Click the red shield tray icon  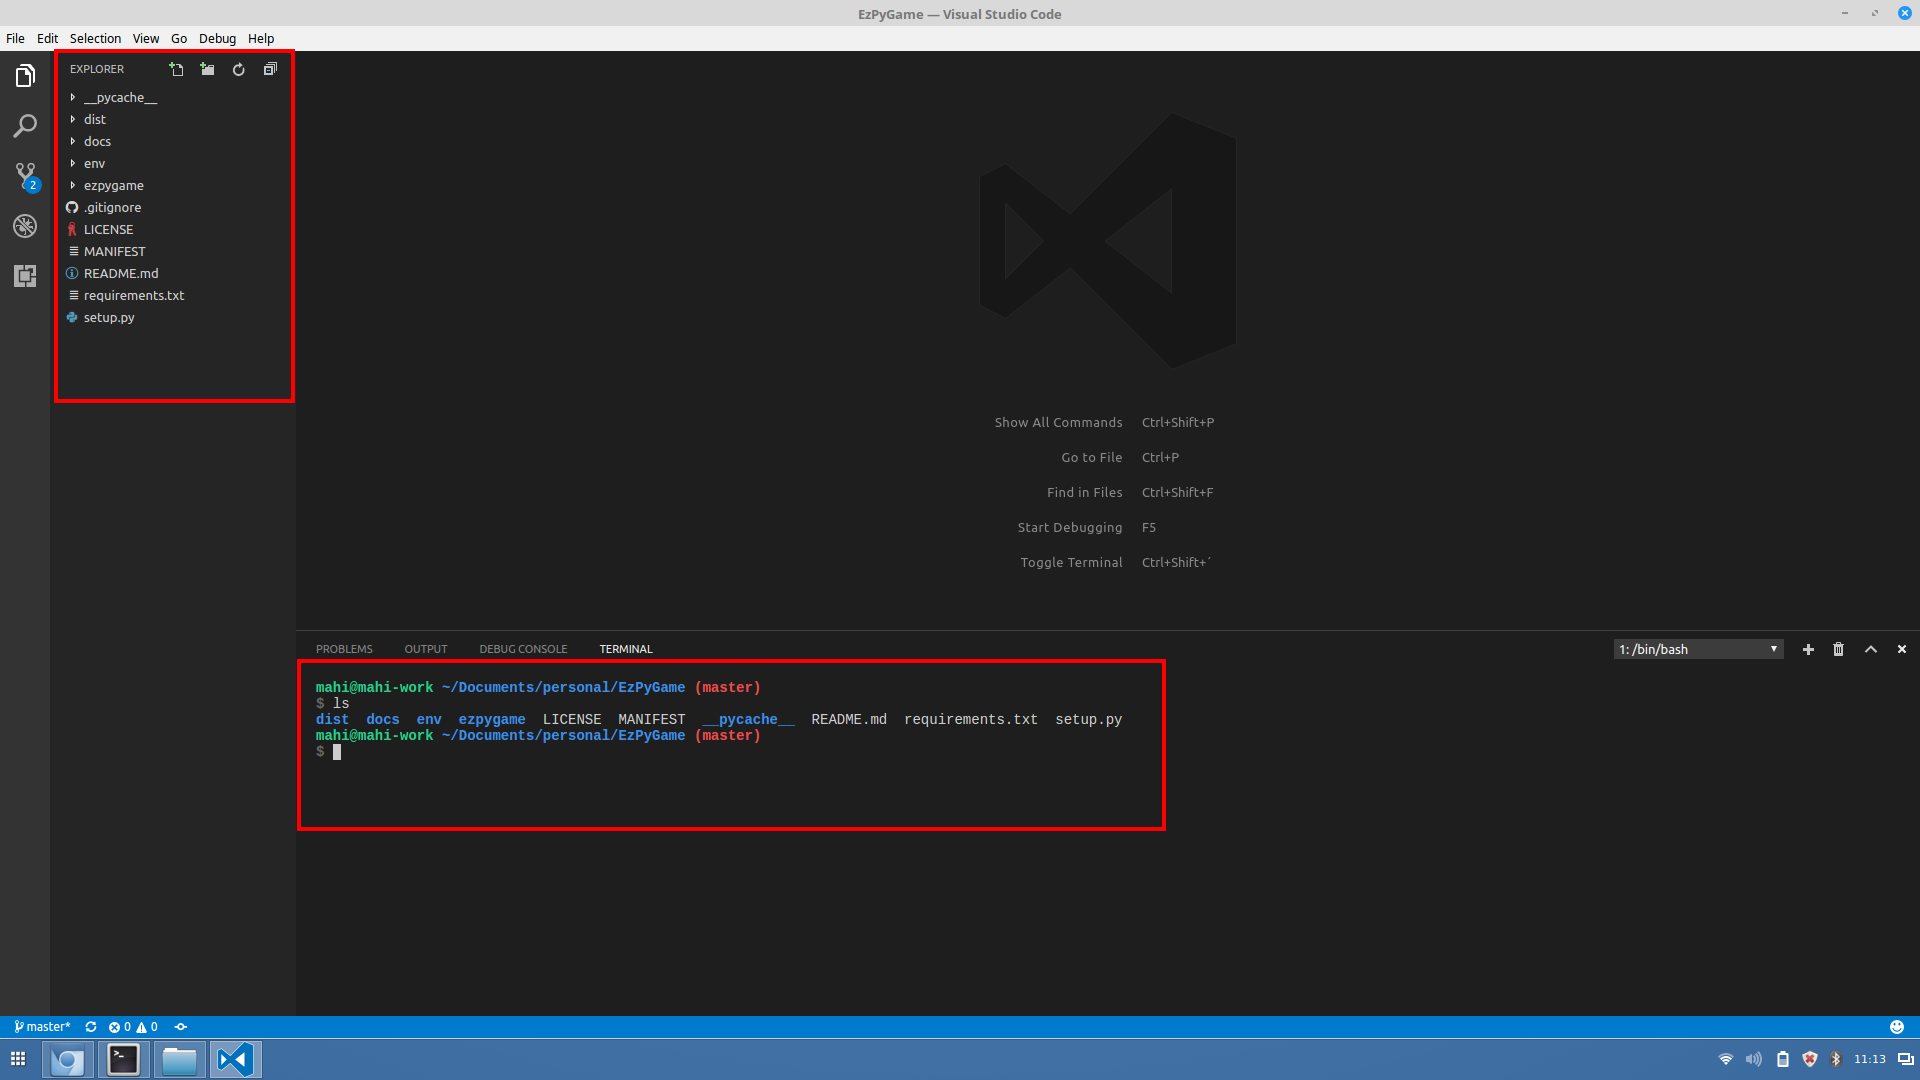(x=1810, y=1059)
